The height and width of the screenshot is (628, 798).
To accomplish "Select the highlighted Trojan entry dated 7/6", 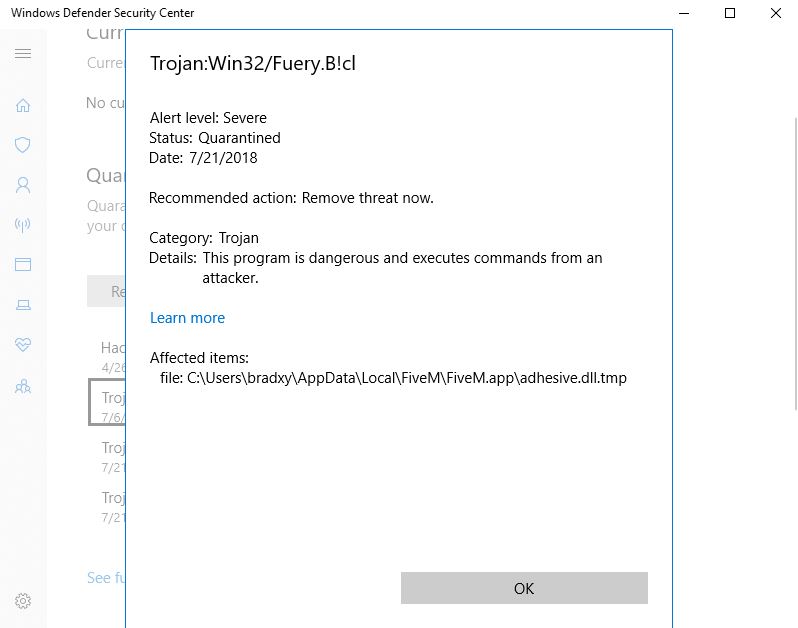I will click(107, 402).
